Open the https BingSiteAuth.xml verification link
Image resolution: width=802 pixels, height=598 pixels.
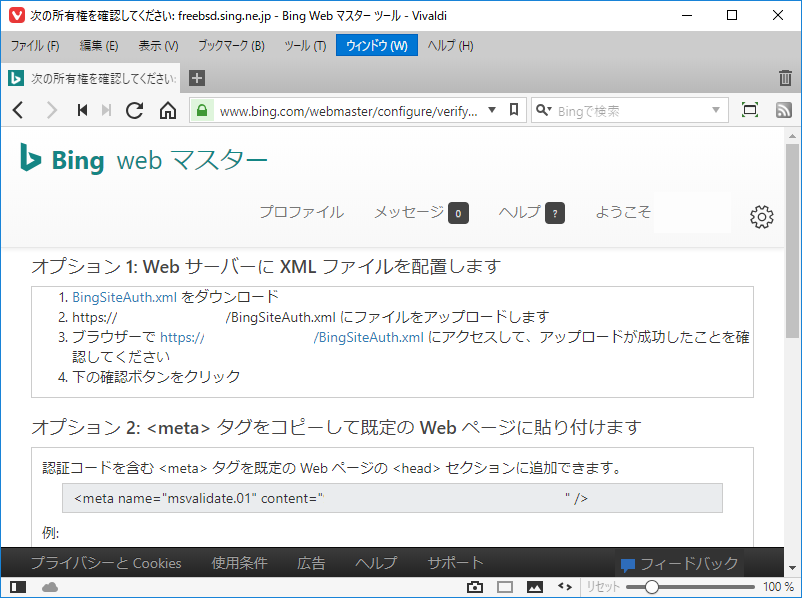[292, 337]
